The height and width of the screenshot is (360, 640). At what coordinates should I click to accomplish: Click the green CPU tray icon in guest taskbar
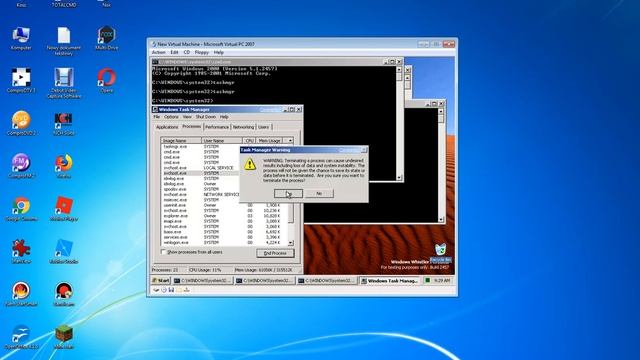(427, 280)
